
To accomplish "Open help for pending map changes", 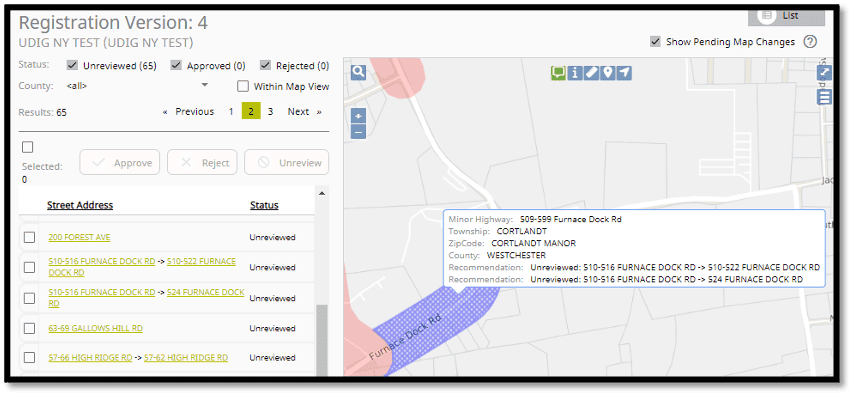I will click(810, 42).
